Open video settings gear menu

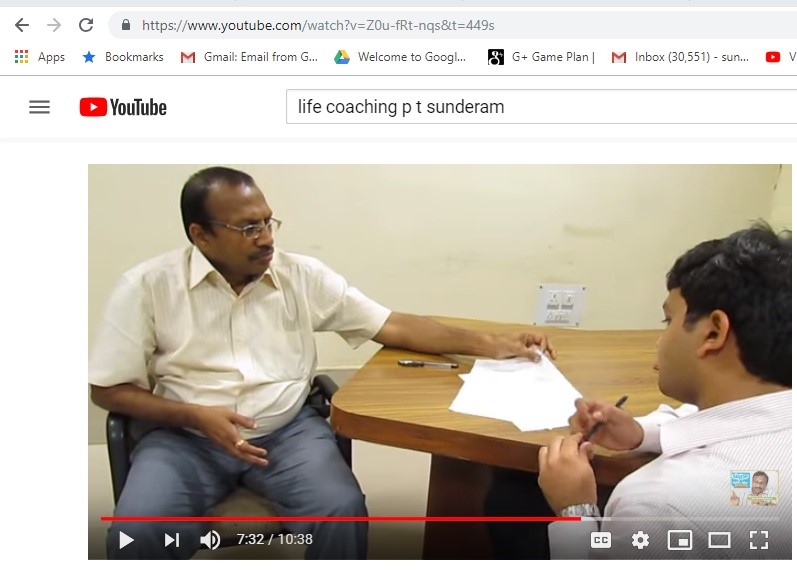[x=640, y=540]
